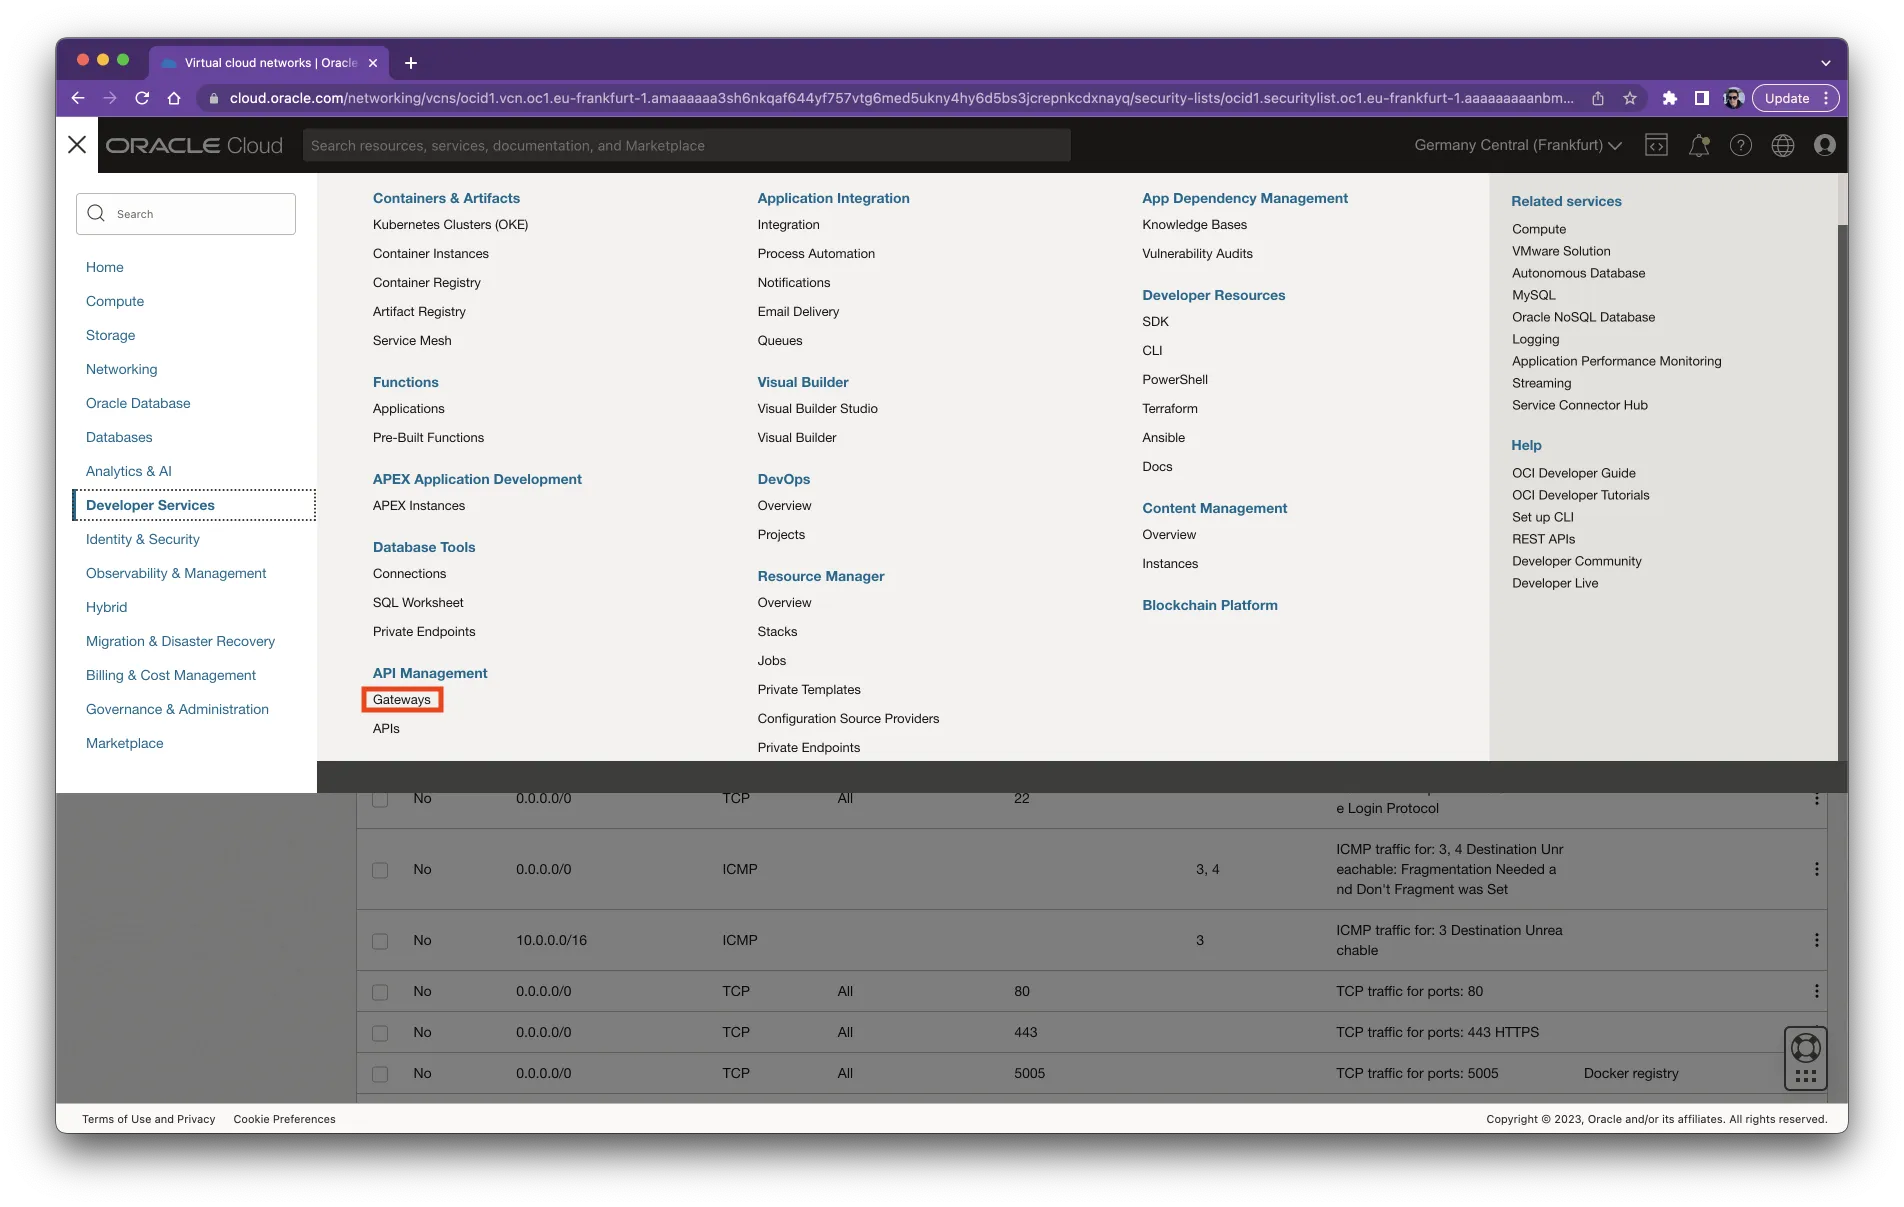The image size is (1904, 1207).
Task: Open Kubernetes Clusters (OKE) link
Action: point(450,224)
